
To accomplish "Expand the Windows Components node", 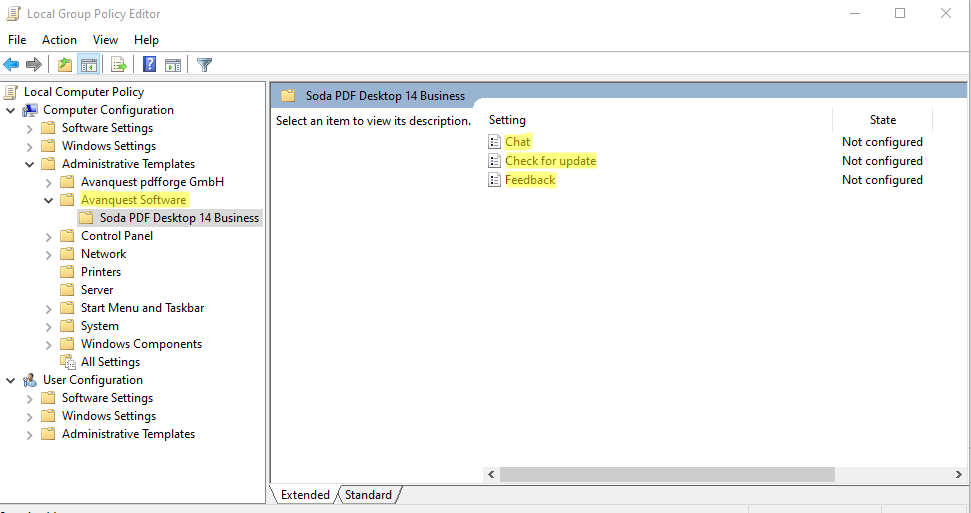I will tap(49, 344).
